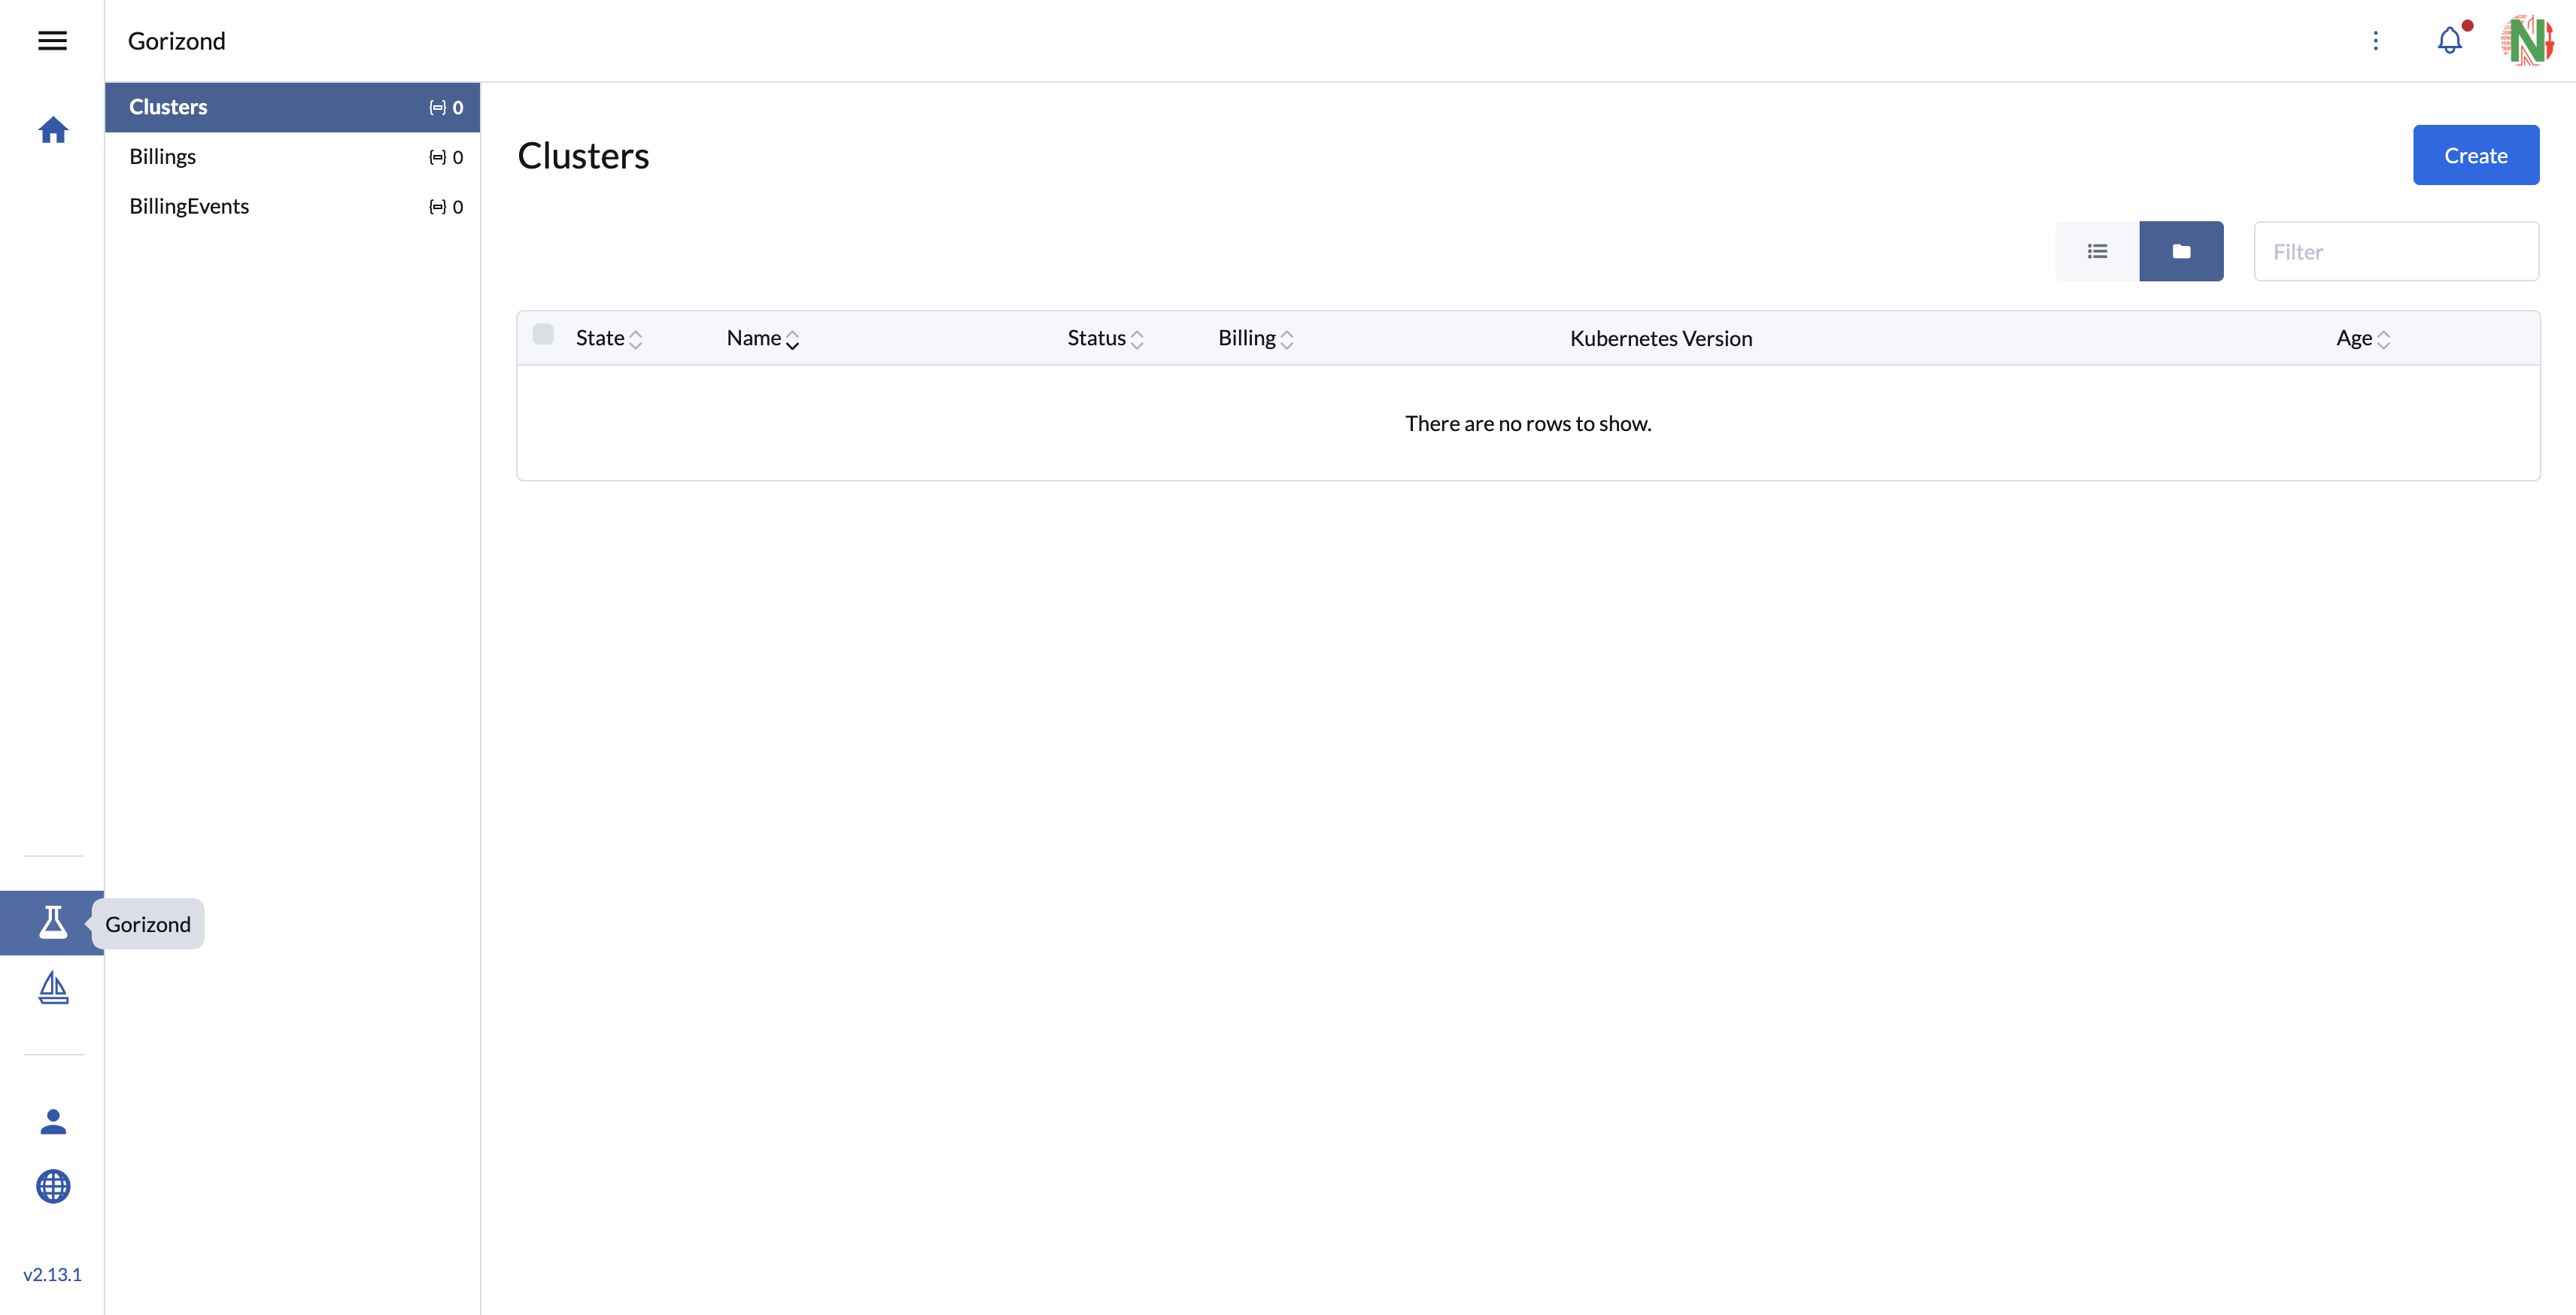Image resolution: width=2576 pixels, height=1315 pixels.
Task: Click the user avatar in the top right
Action: (2527, 40)
